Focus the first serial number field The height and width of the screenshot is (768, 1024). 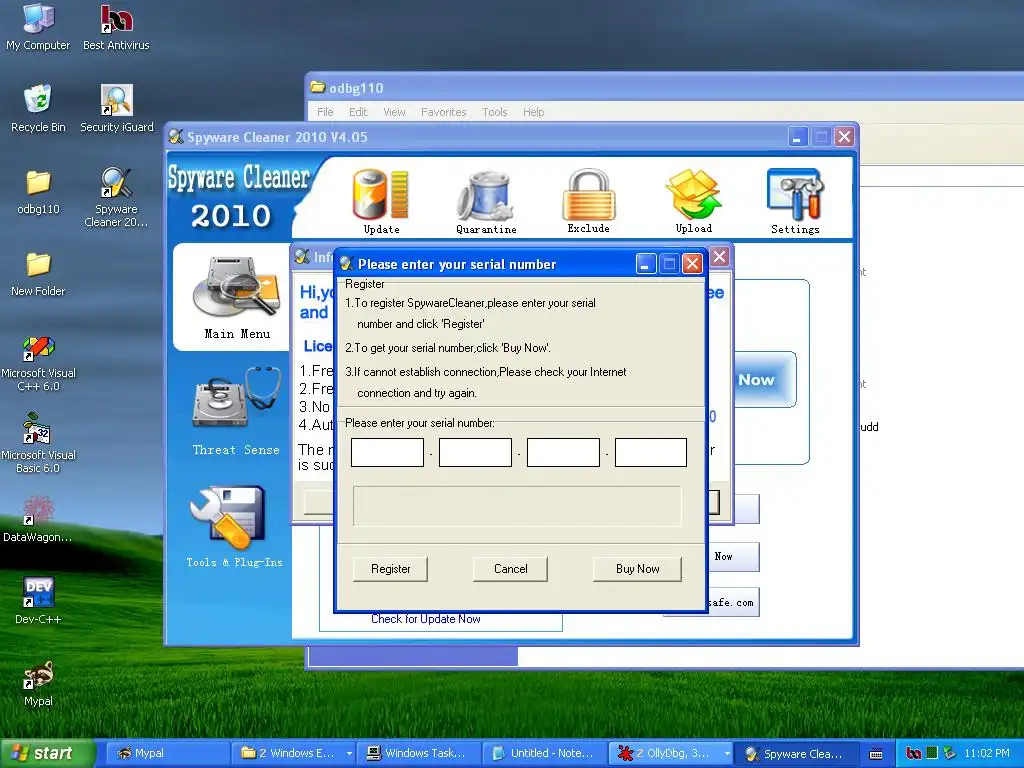coord(387,453)
